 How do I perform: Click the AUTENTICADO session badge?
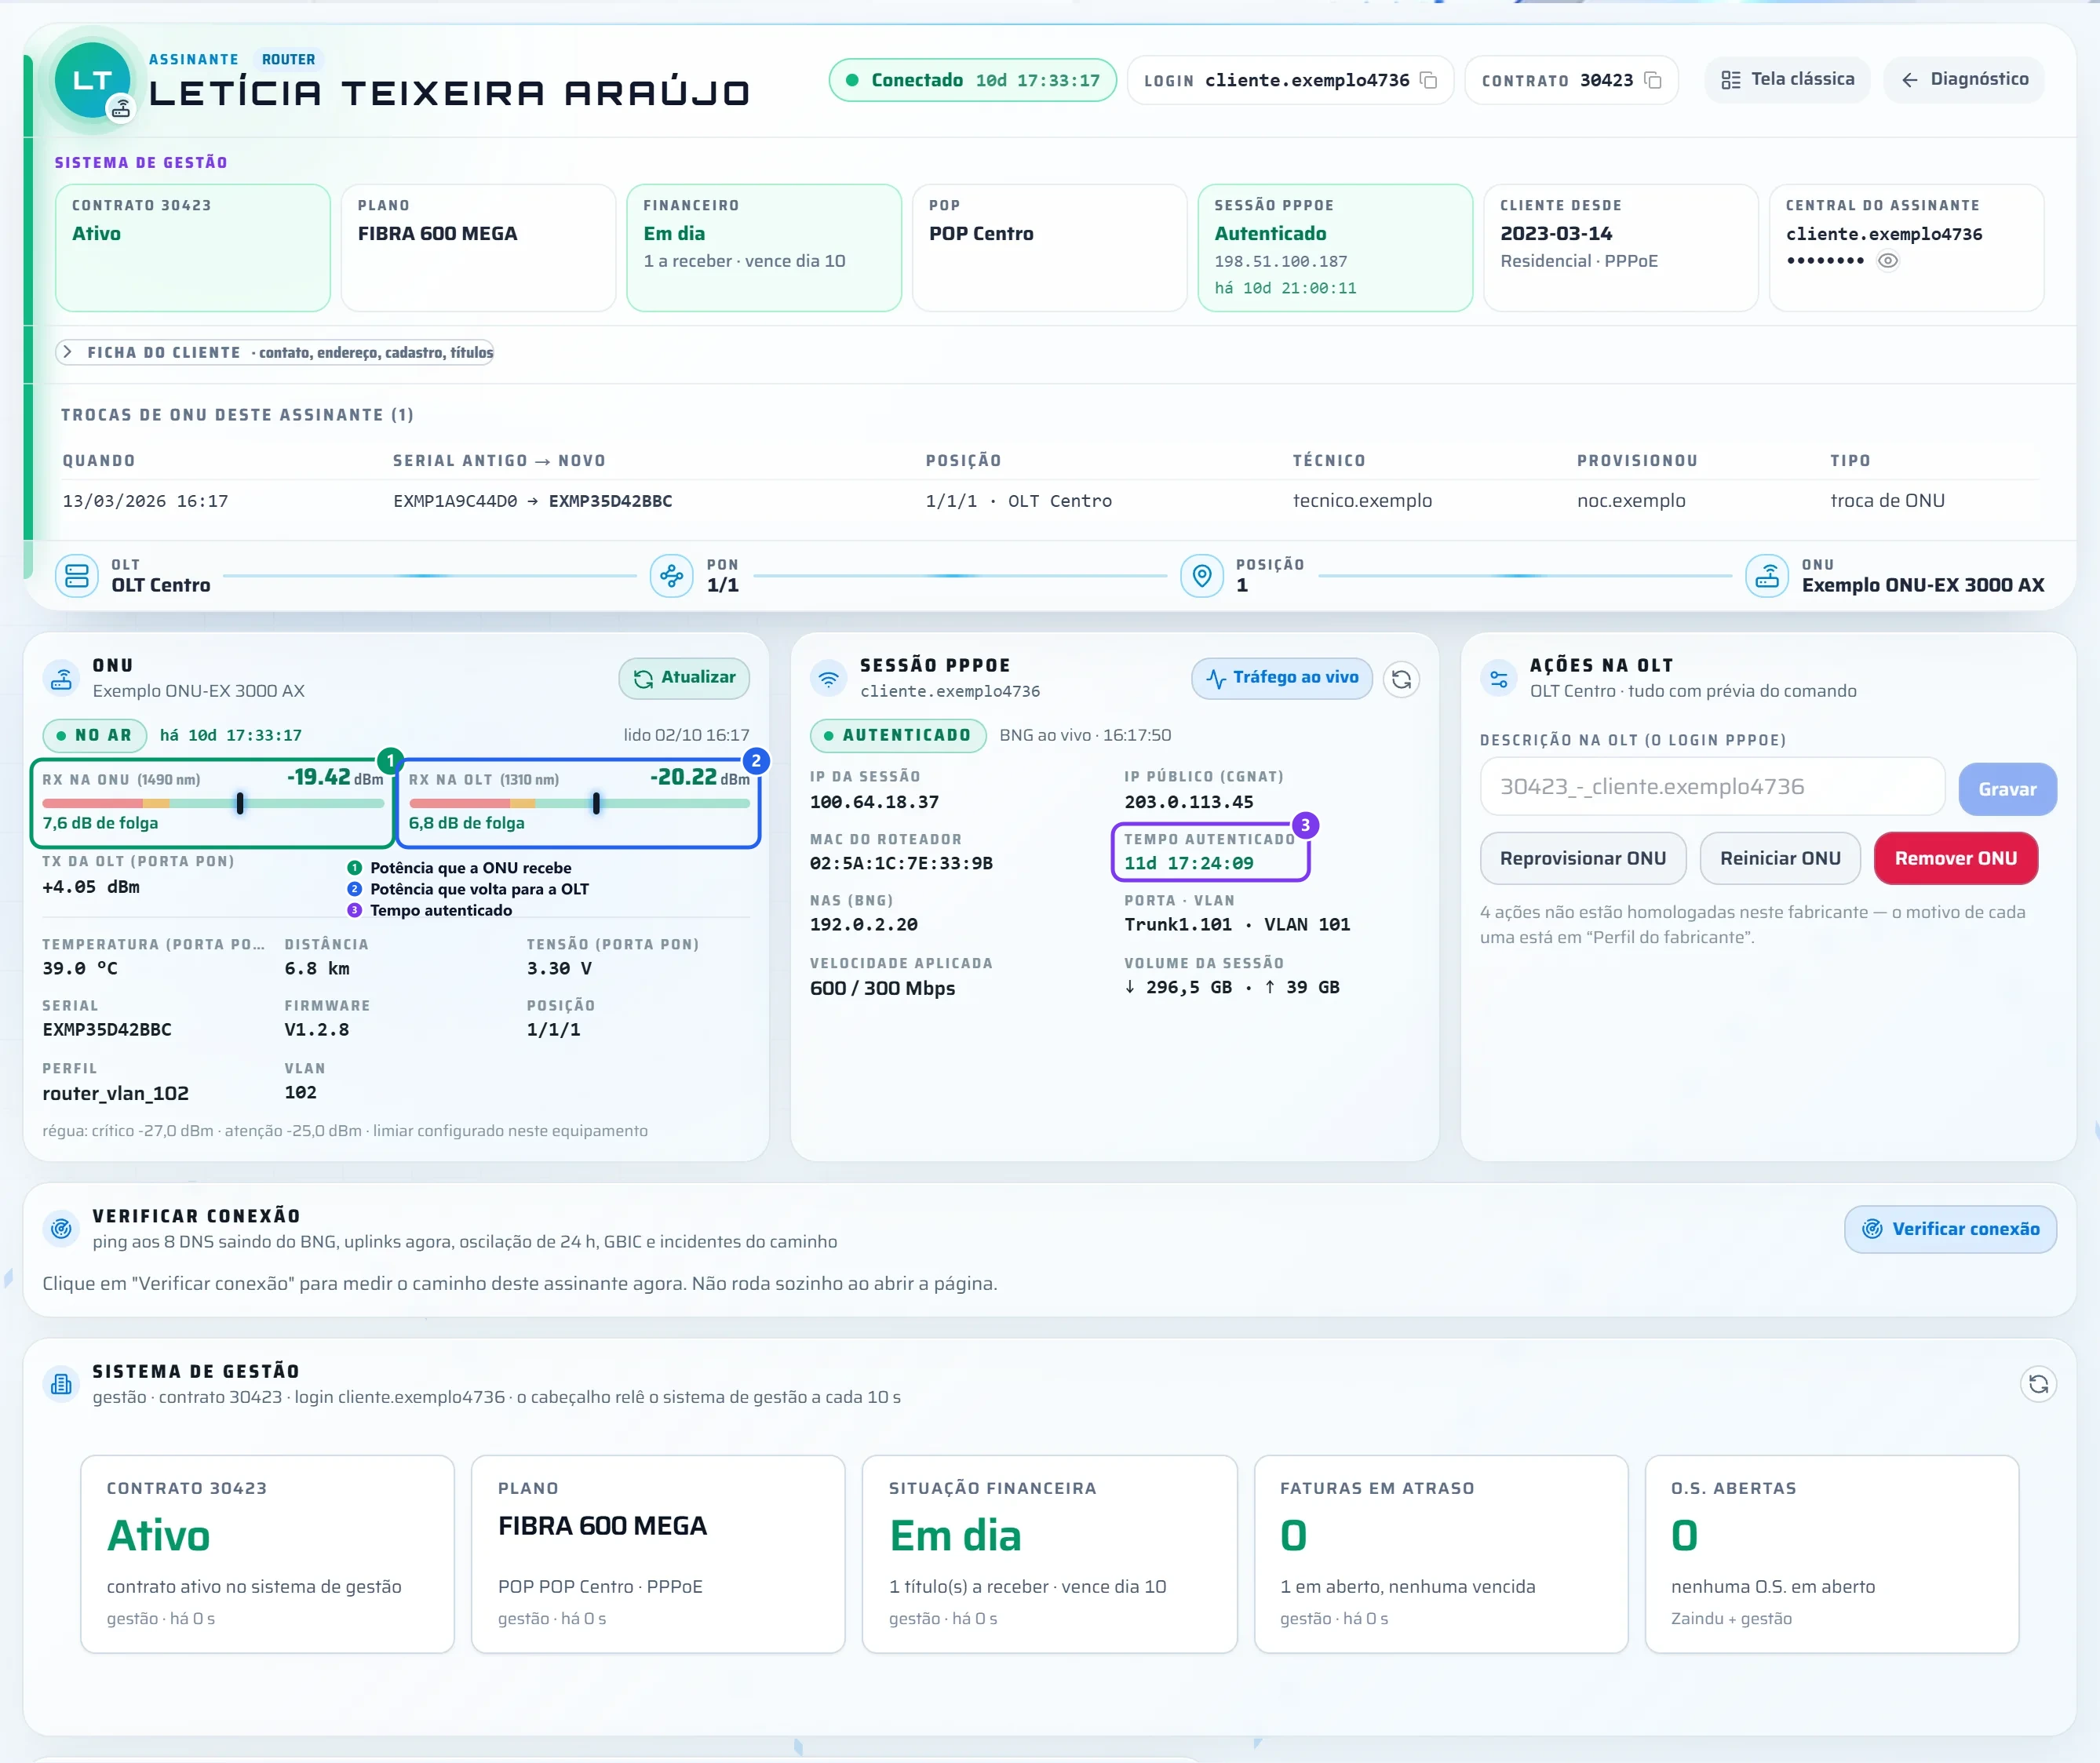[898, 735]
